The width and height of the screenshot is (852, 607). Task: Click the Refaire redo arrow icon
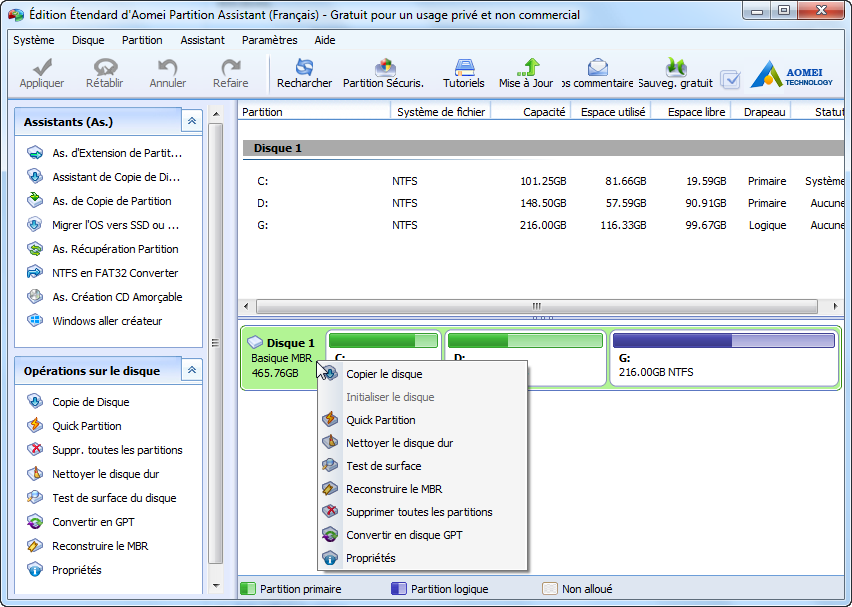pyautogui.click(x=231, y=67)
